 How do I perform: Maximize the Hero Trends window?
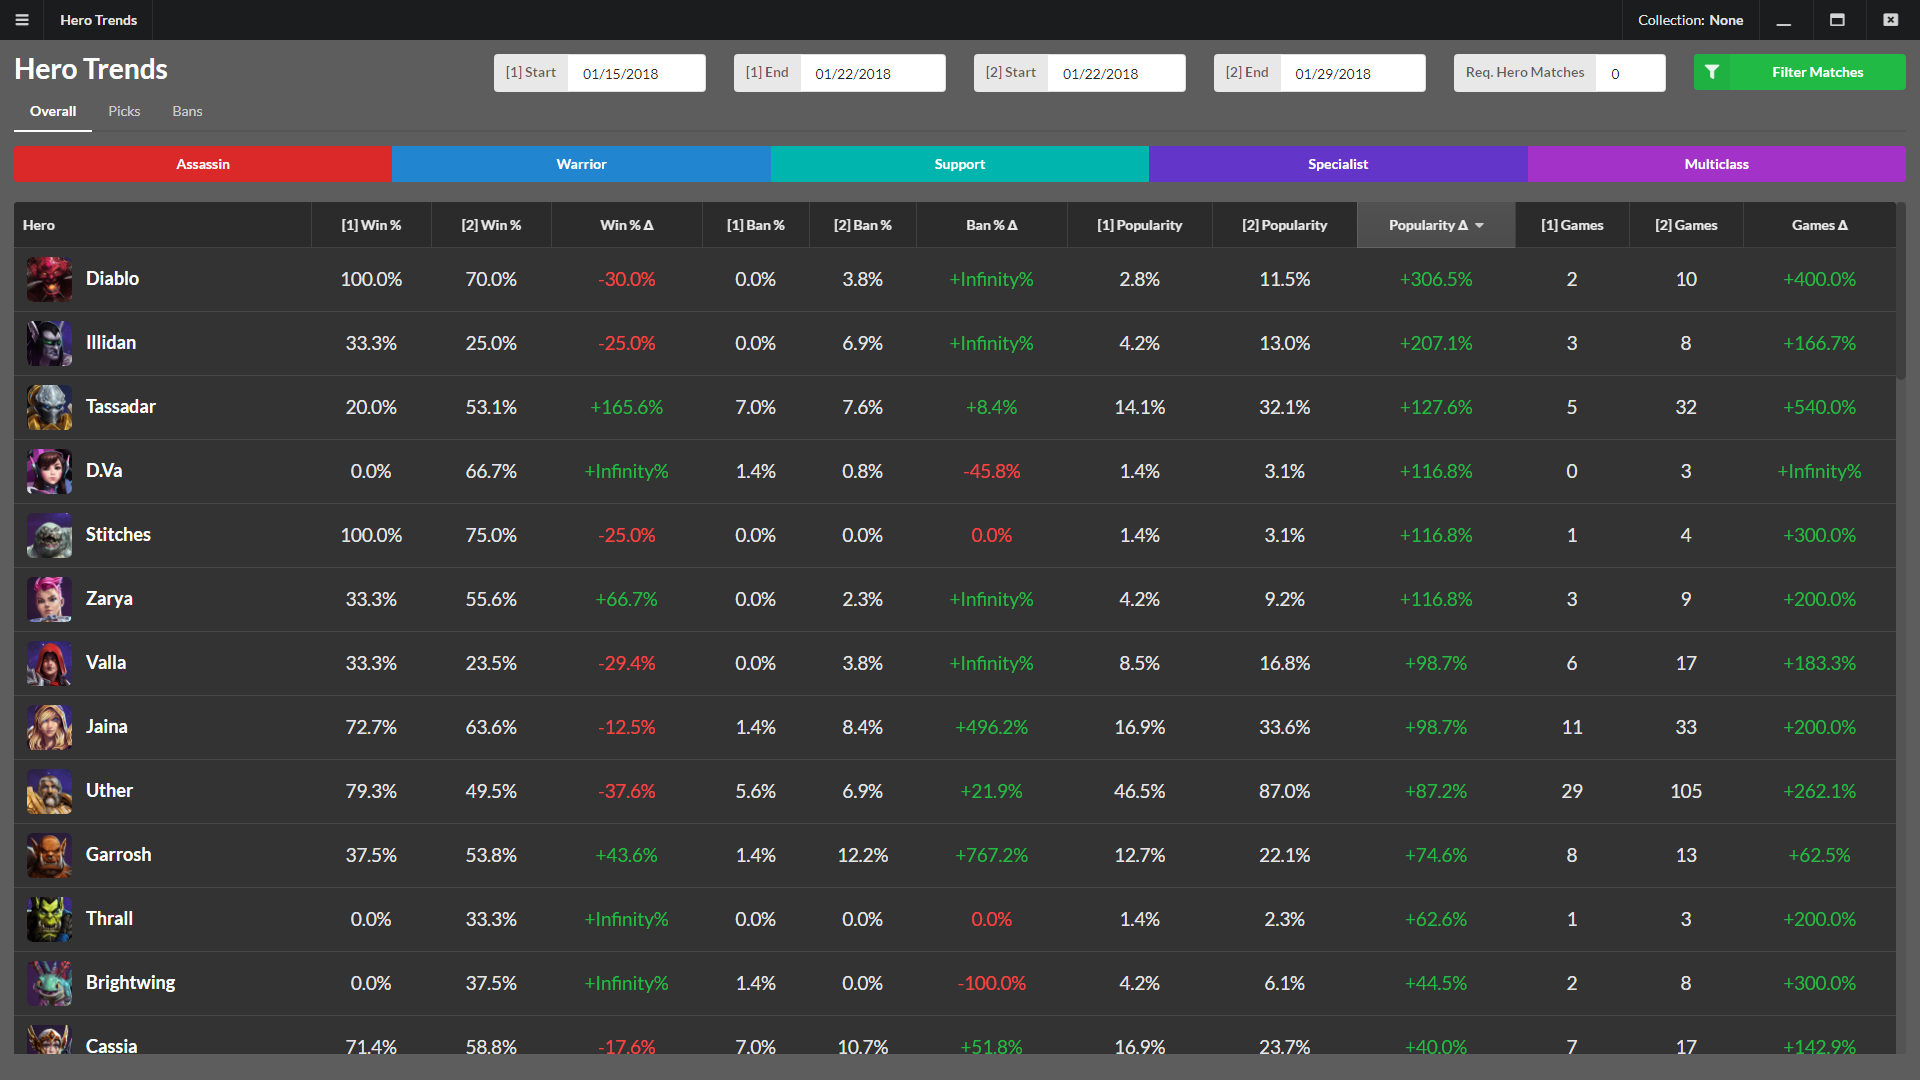1837,20
